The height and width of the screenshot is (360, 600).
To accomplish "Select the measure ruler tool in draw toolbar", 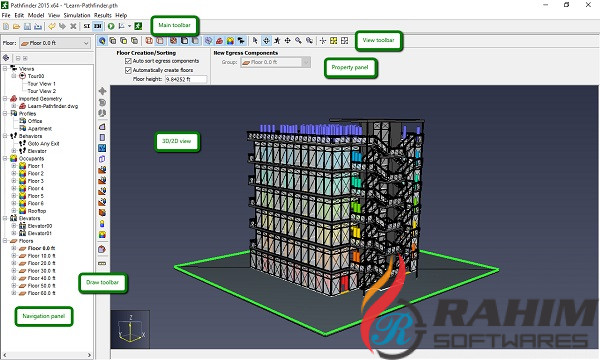I will (x=102, y=264).
